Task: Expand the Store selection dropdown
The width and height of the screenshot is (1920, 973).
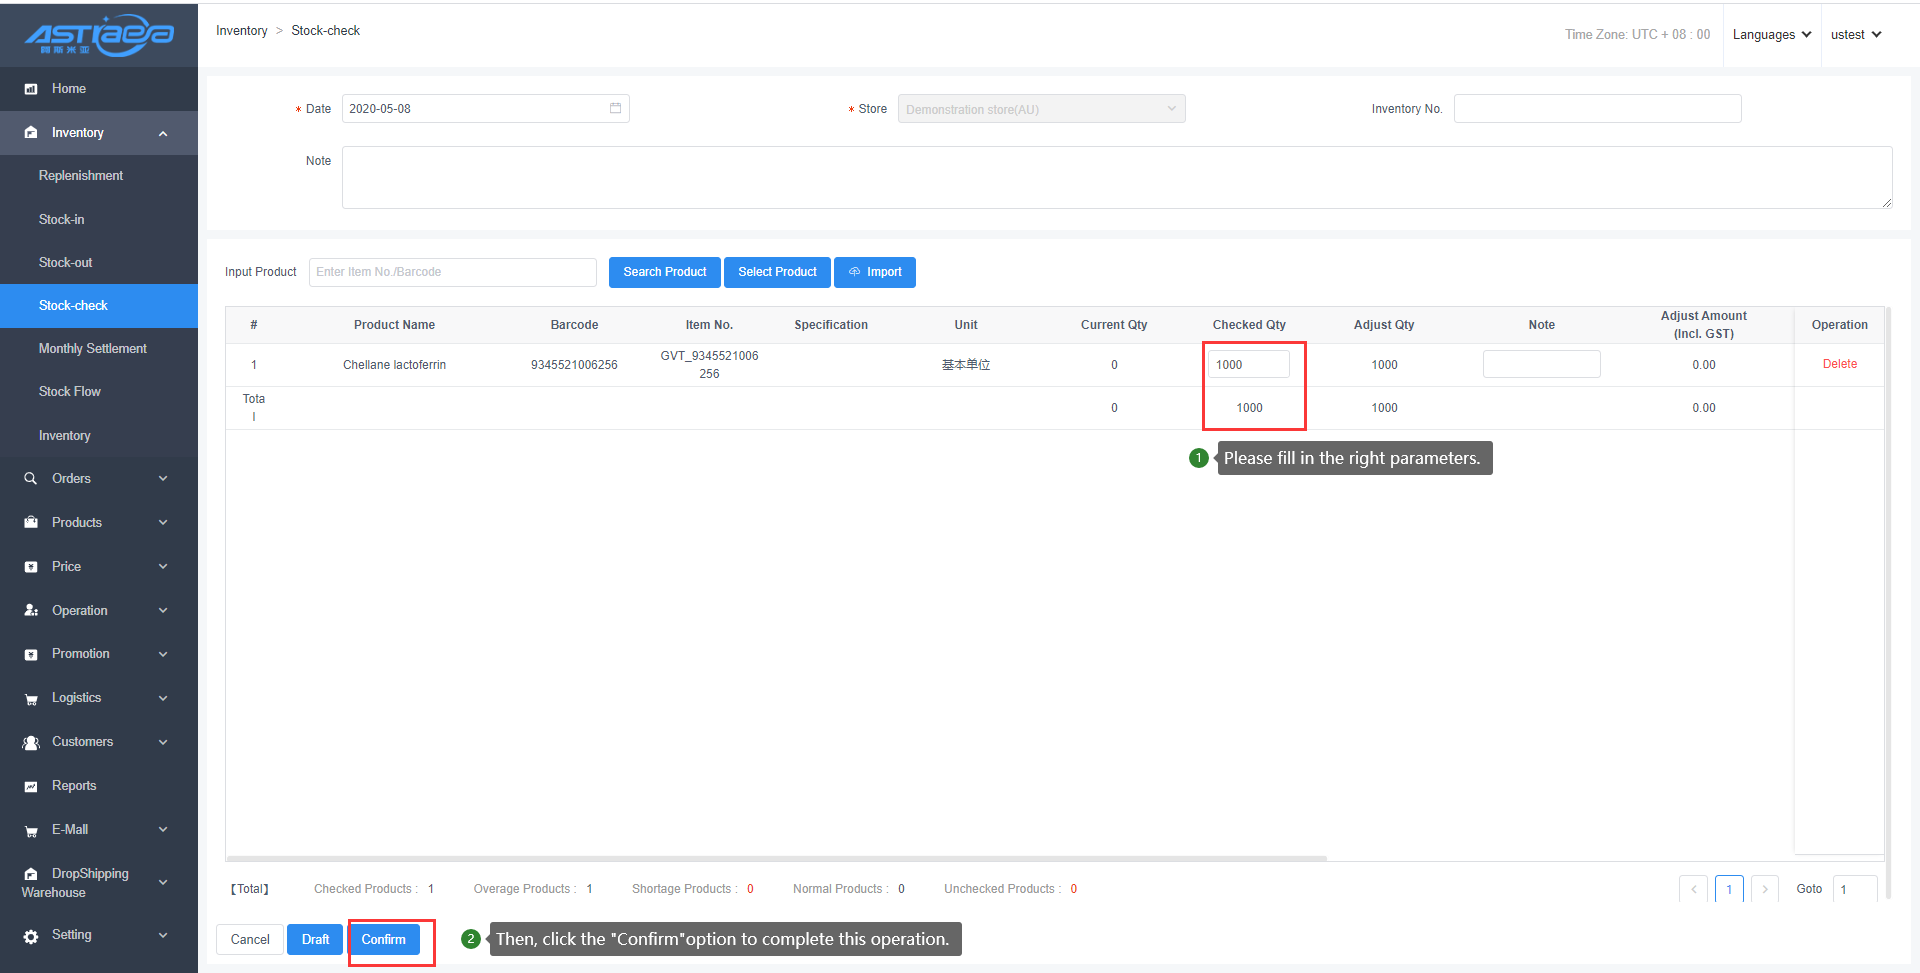Action: point(1041,109)
